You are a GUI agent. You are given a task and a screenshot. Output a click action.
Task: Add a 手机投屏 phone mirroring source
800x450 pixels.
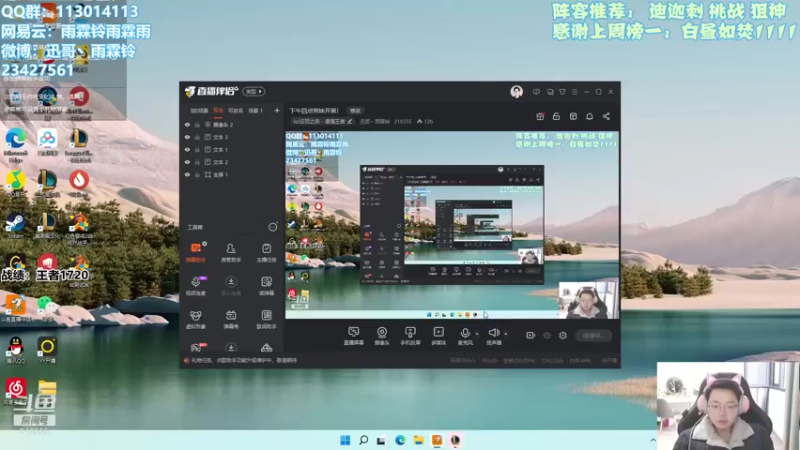(410, 336)
